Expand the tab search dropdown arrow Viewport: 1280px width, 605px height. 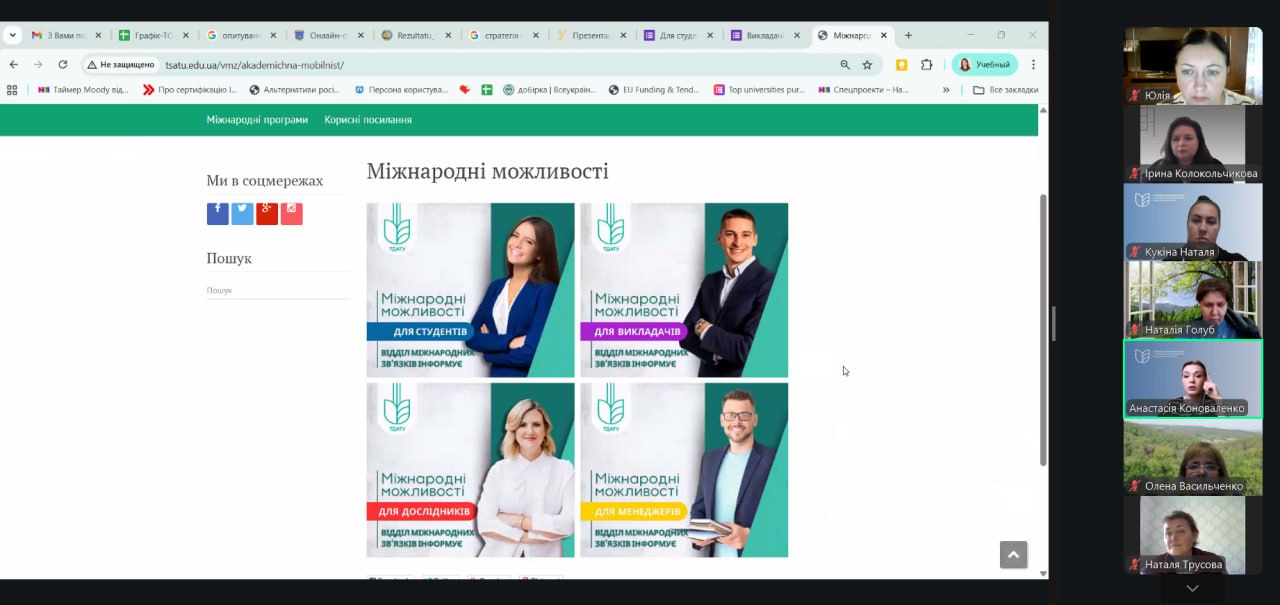point(12,35)
